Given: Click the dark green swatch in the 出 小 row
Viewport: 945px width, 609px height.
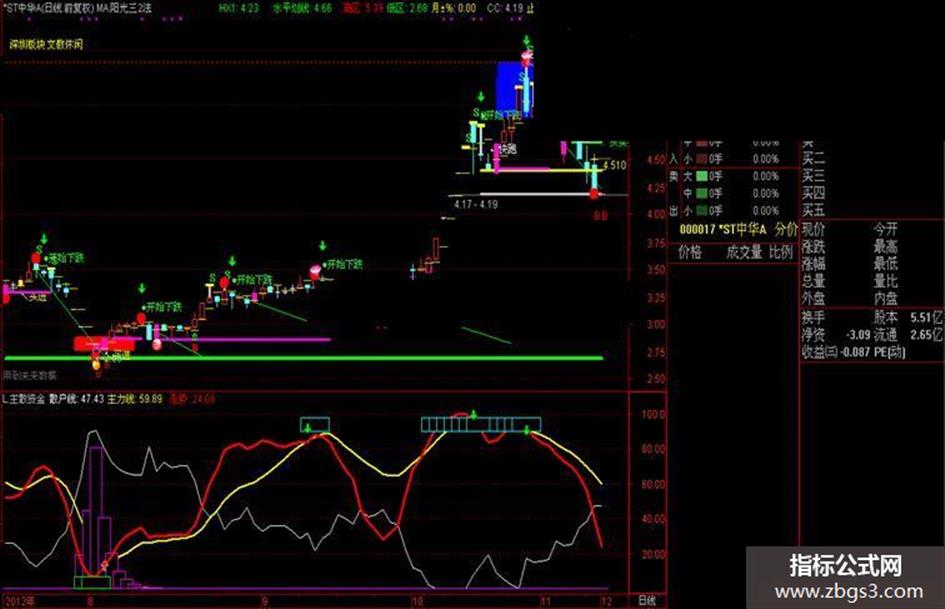Looking at the screenshot, I should [702, 210].
